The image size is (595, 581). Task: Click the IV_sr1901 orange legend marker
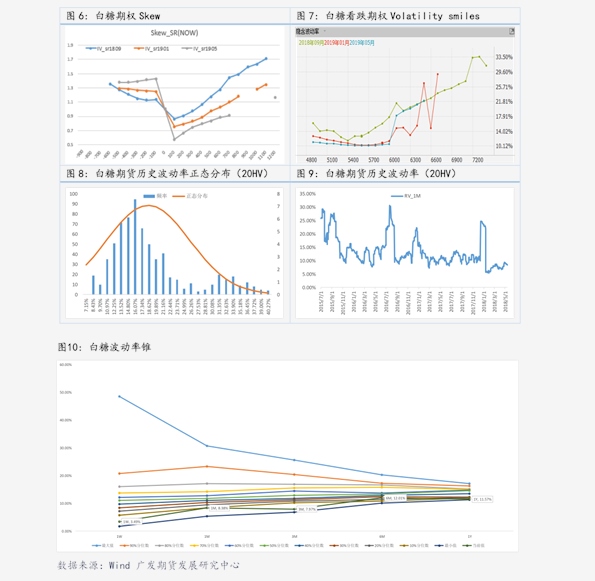[139, 49]
